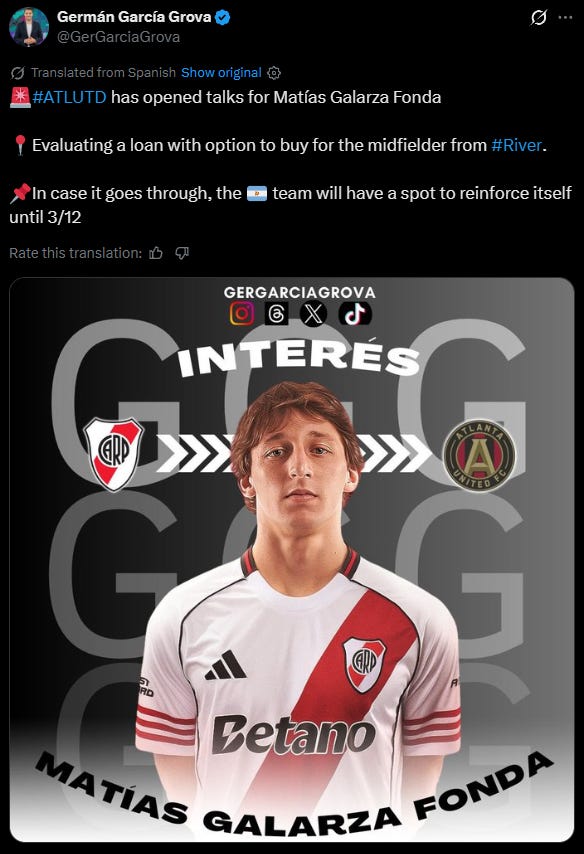Open translation settings gear icon
Screen dimensions: 584x854
pyautogui.click(x=275, y=72)
